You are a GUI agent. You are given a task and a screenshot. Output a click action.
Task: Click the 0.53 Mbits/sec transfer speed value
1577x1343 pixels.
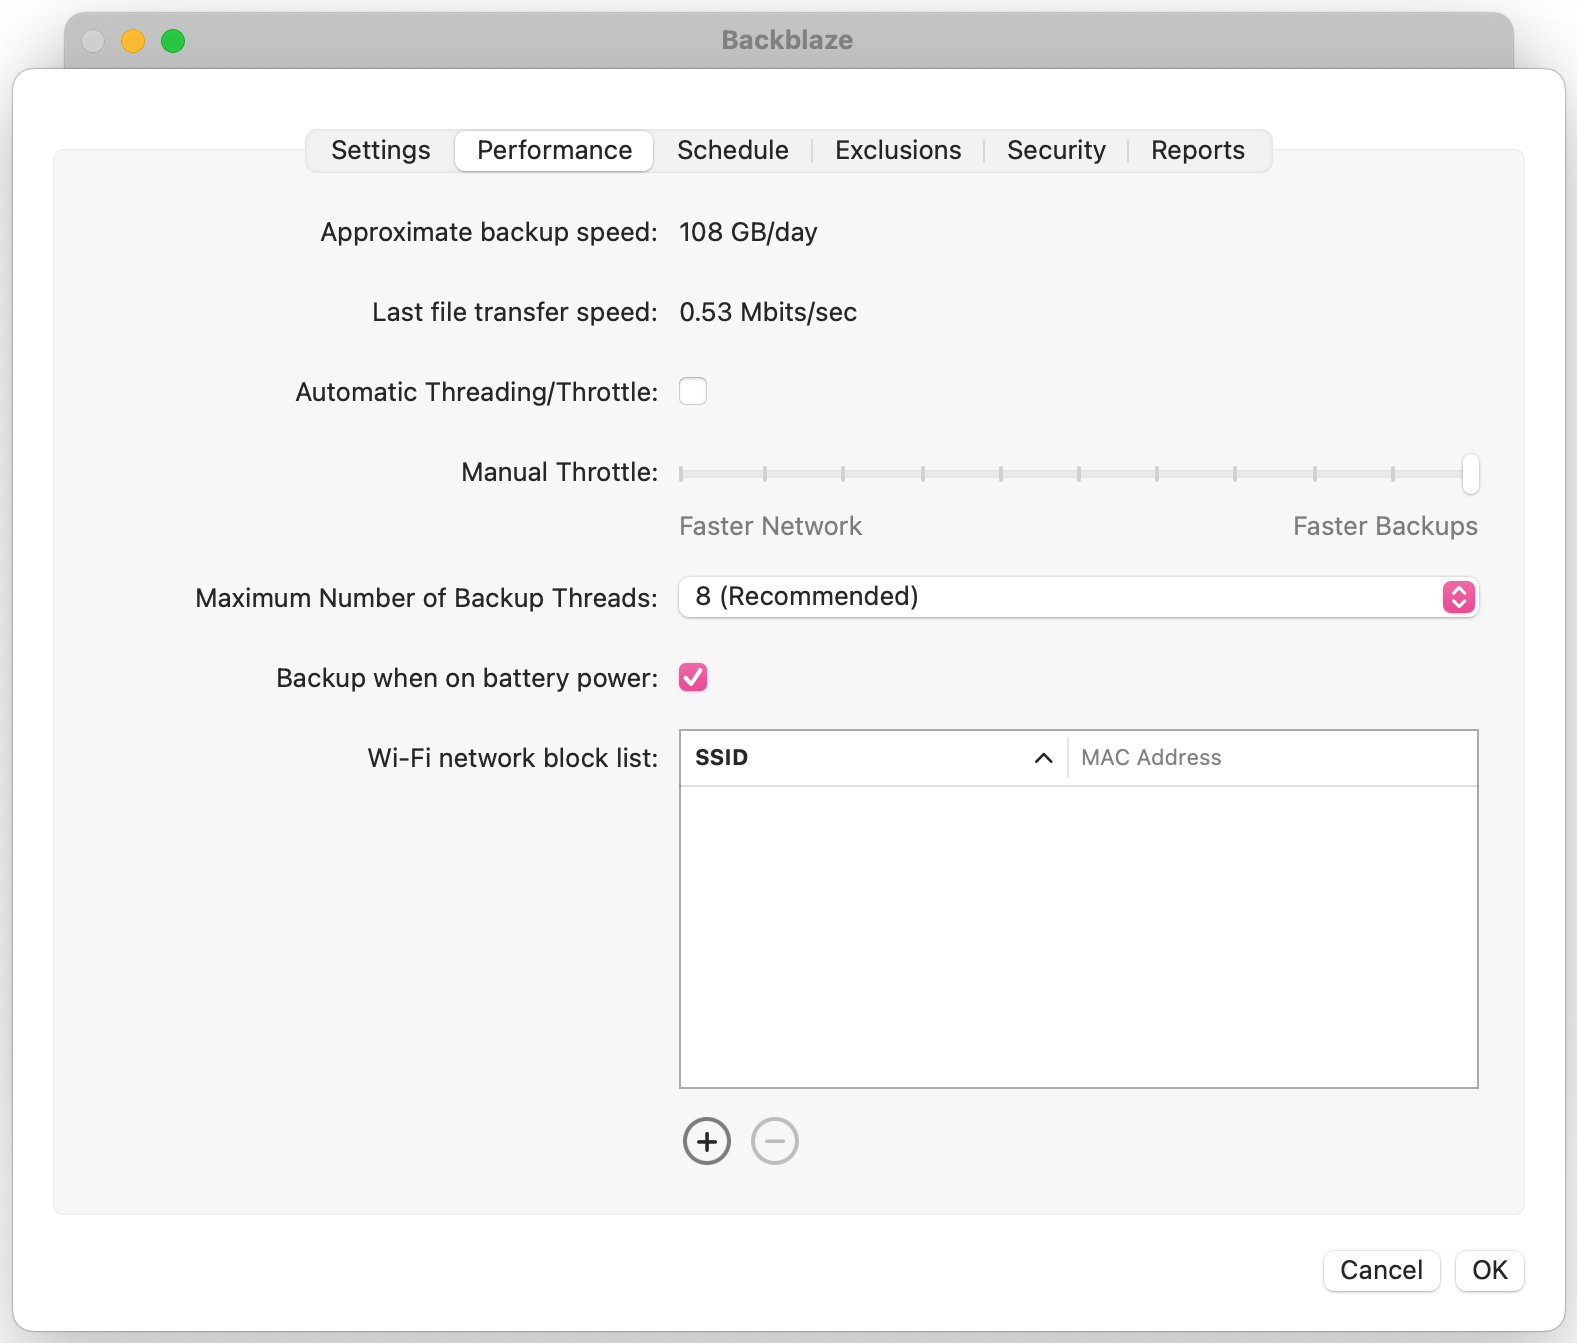tap(768, 312)
